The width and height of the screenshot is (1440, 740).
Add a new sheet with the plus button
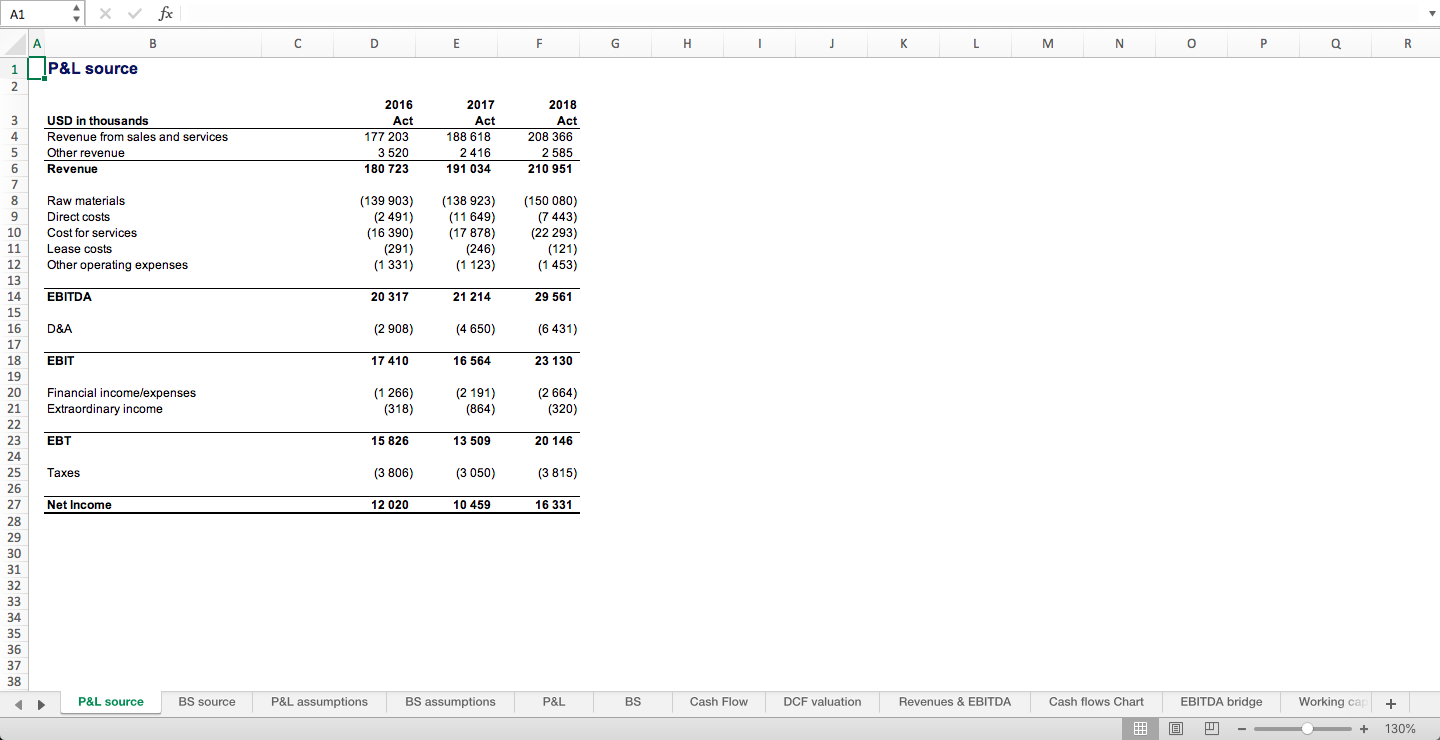tap(1390, 703)
